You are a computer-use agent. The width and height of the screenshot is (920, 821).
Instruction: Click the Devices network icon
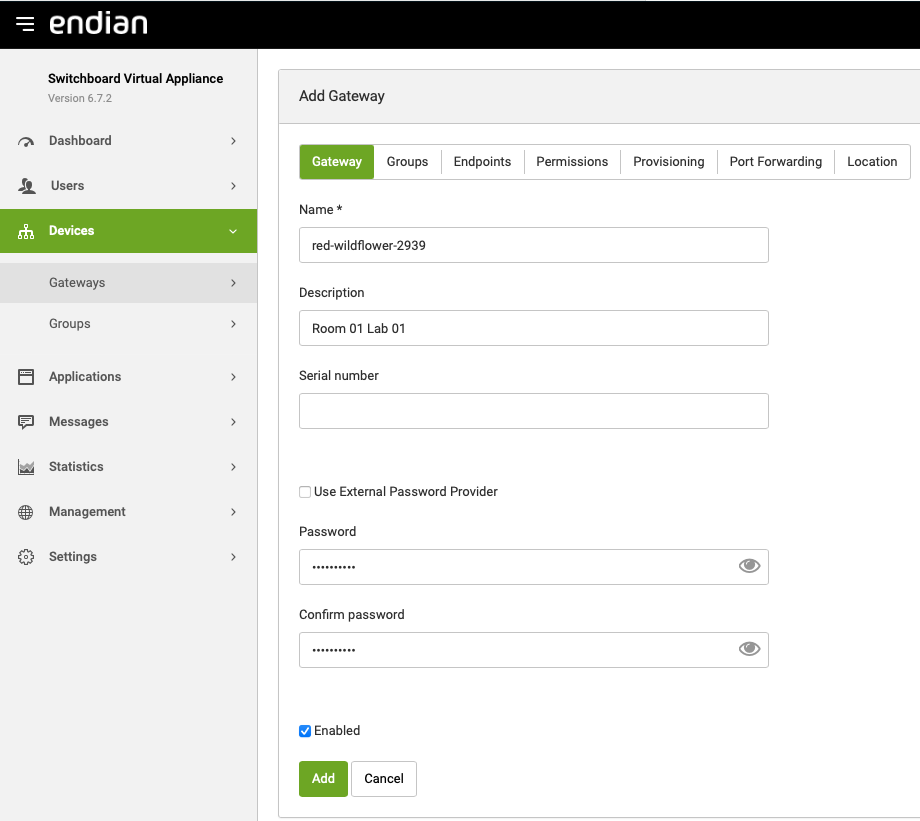coord(27,231)
